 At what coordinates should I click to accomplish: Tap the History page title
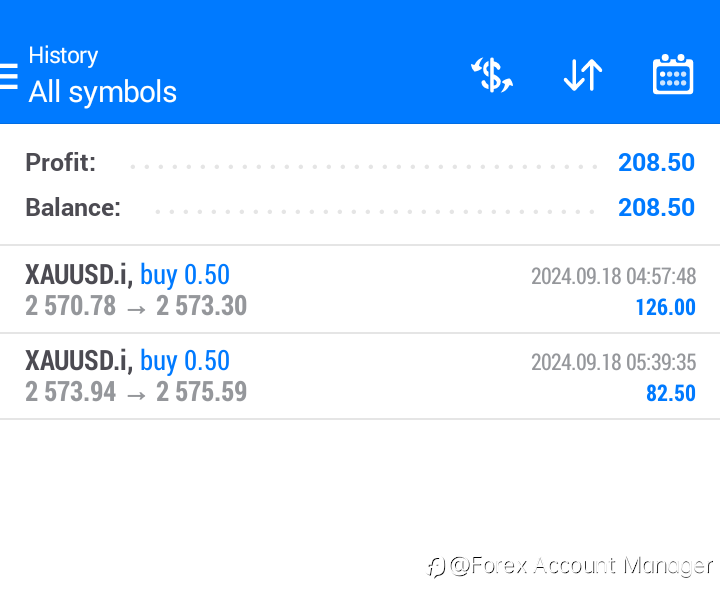(x=63, y=55)
